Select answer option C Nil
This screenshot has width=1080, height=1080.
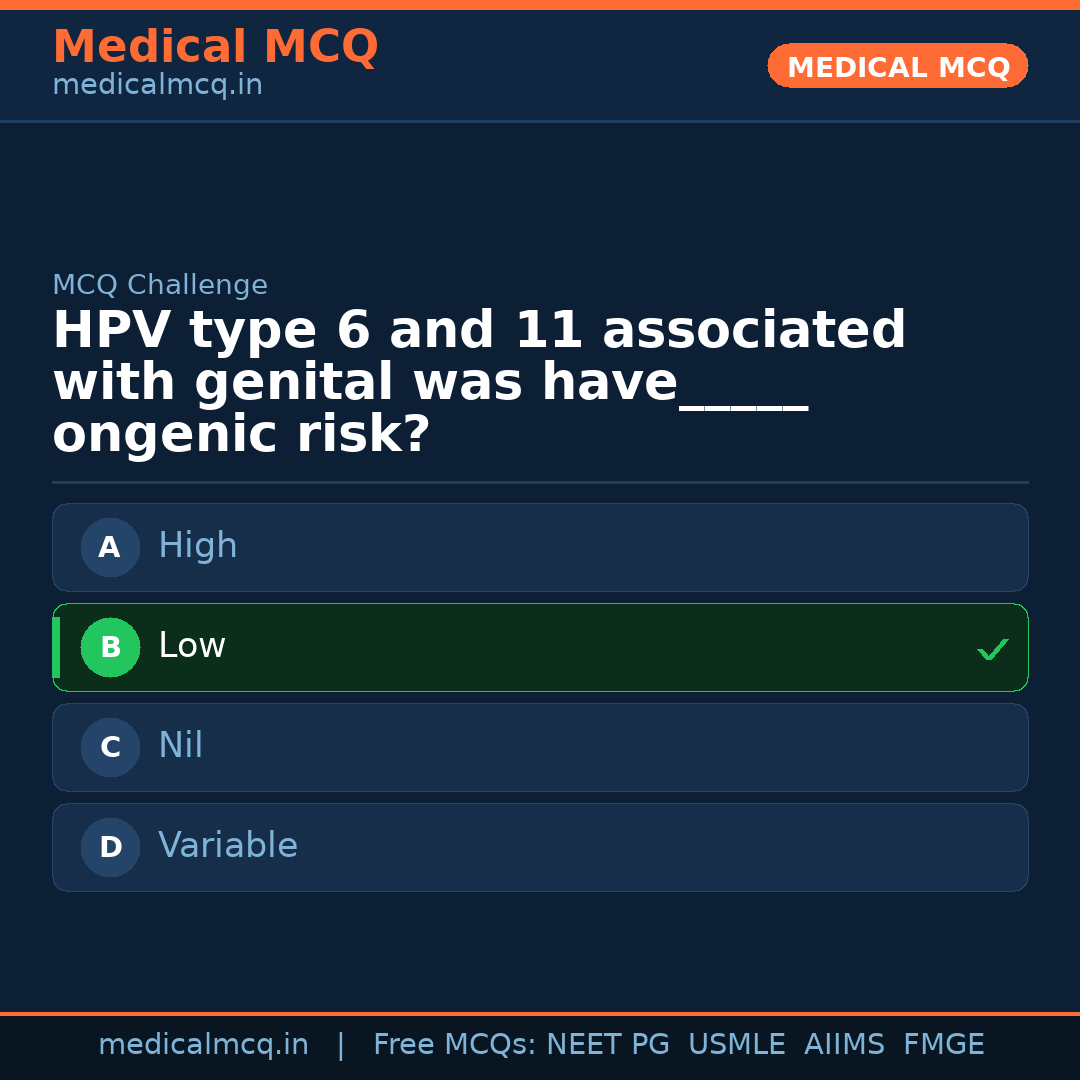(x=540, y=747)
